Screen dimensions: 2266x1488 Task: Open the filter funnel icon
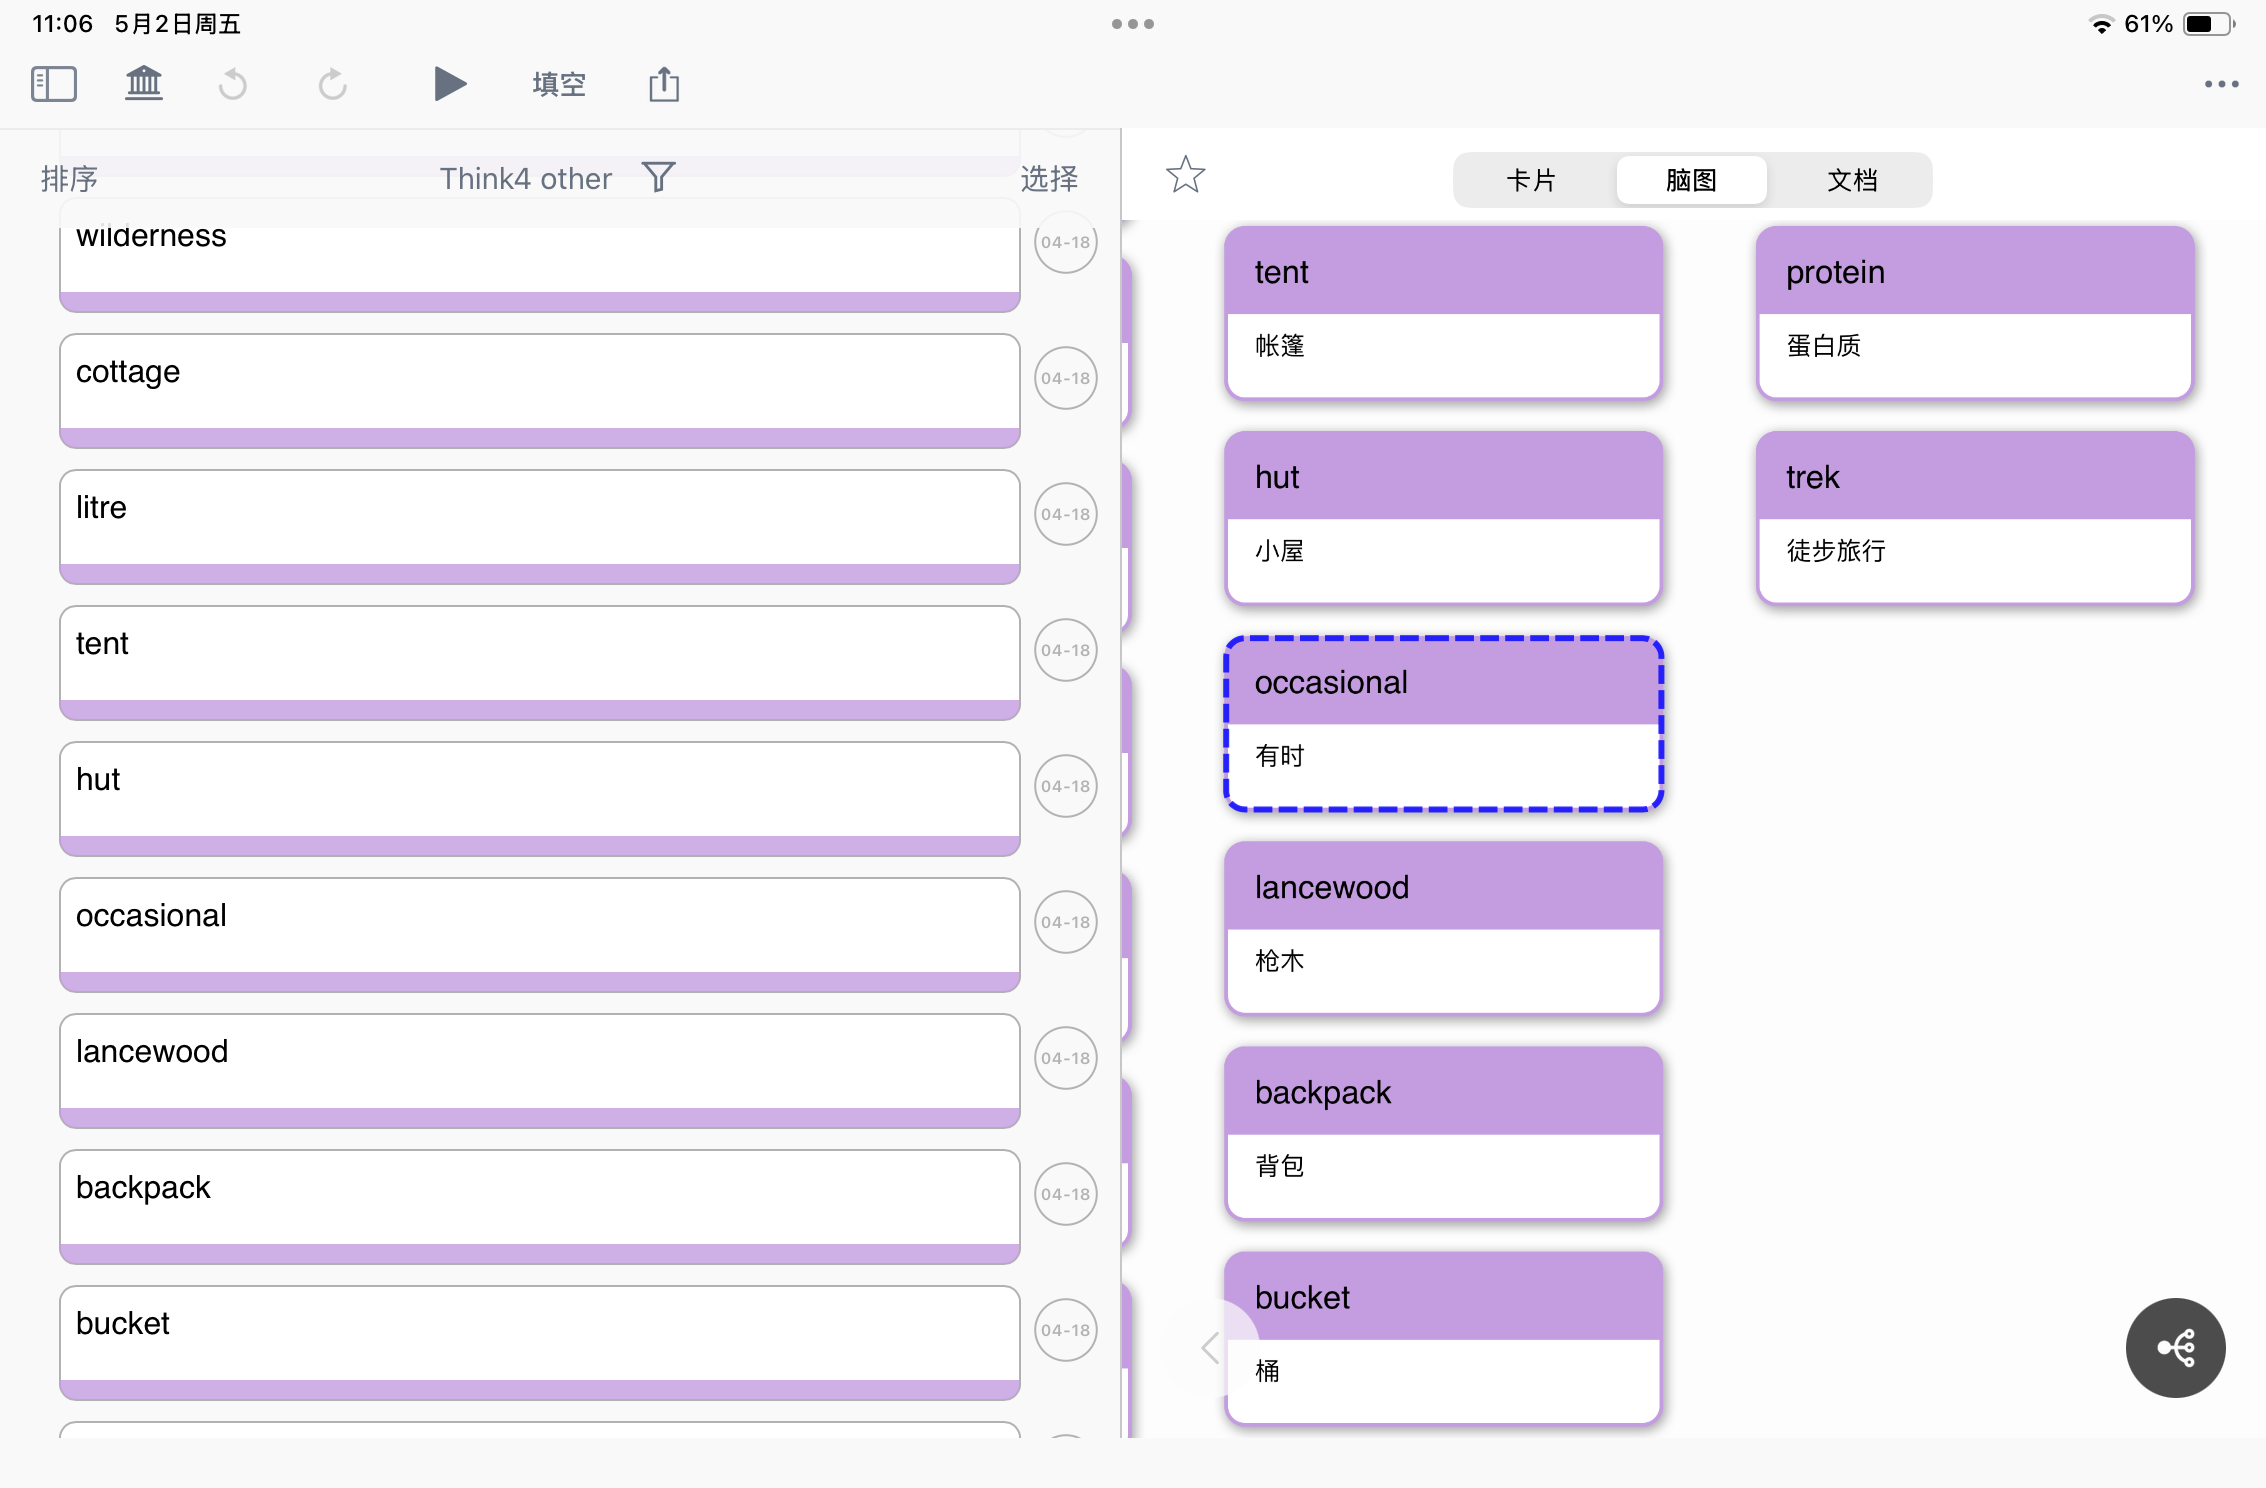[x=659, y=177]
